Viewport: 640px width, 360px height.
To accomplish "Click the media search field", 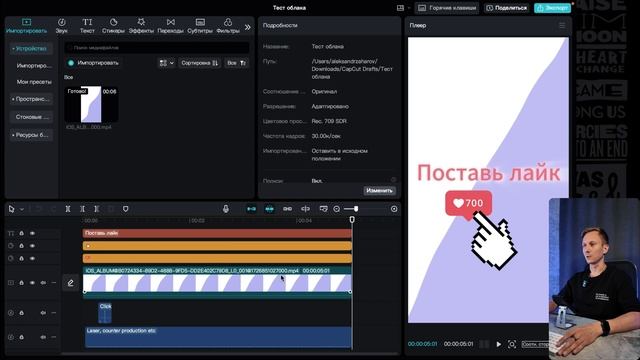I will pos(157,48).
